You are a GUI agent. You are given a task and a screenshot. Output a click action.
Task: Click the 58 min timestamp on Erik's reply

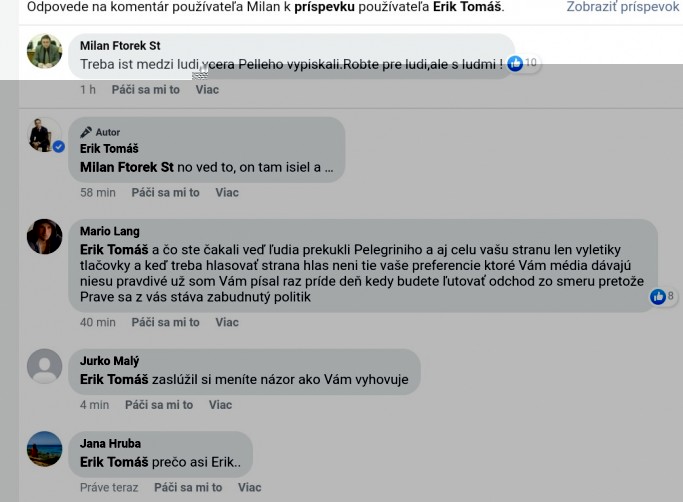tap(98, 193)
